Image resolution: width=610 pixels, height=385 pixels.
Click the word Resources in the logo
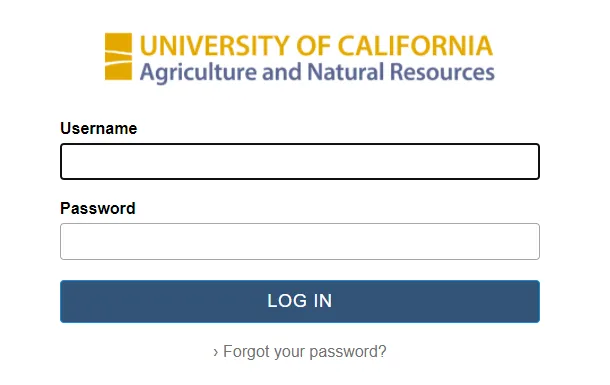coord(442,72)
